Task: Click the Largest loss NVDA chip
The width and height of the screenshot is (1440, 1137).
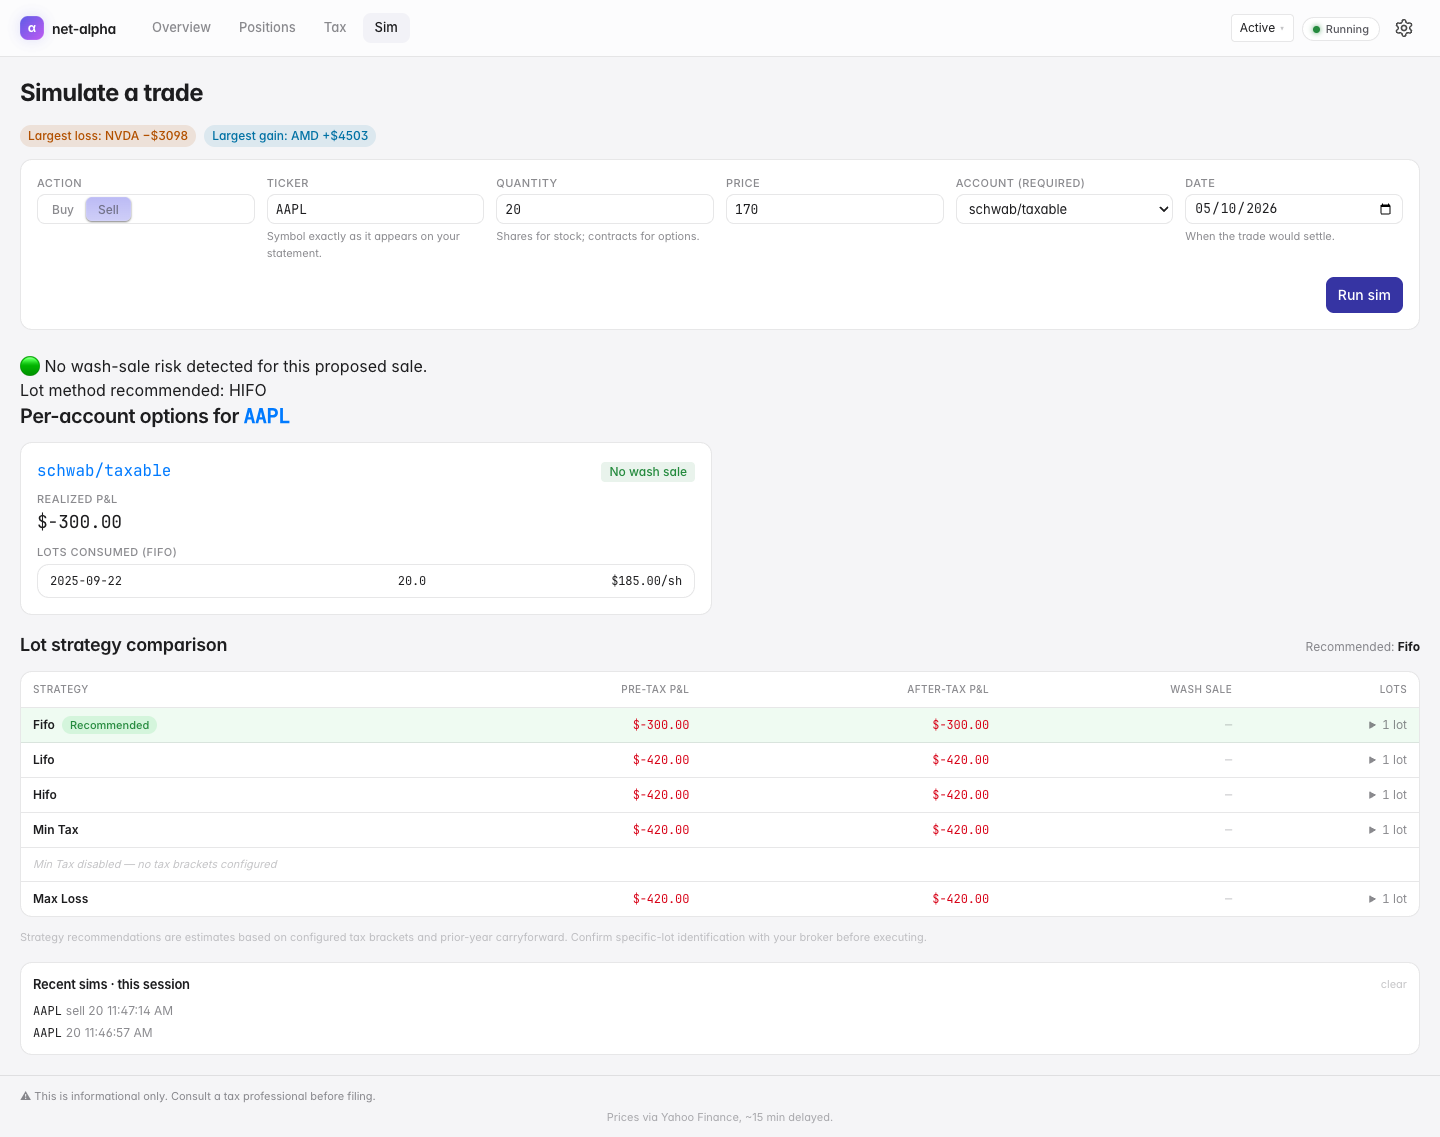Action: pos(108,136)
